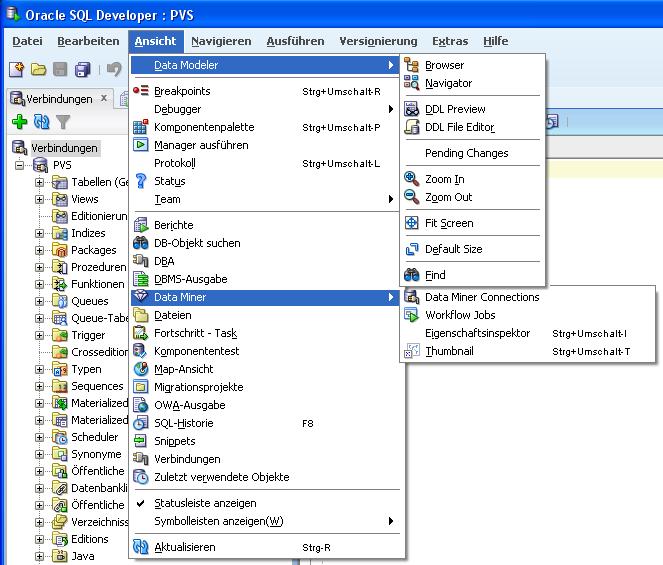Select the Java tree item

click(x=82, y=556)
